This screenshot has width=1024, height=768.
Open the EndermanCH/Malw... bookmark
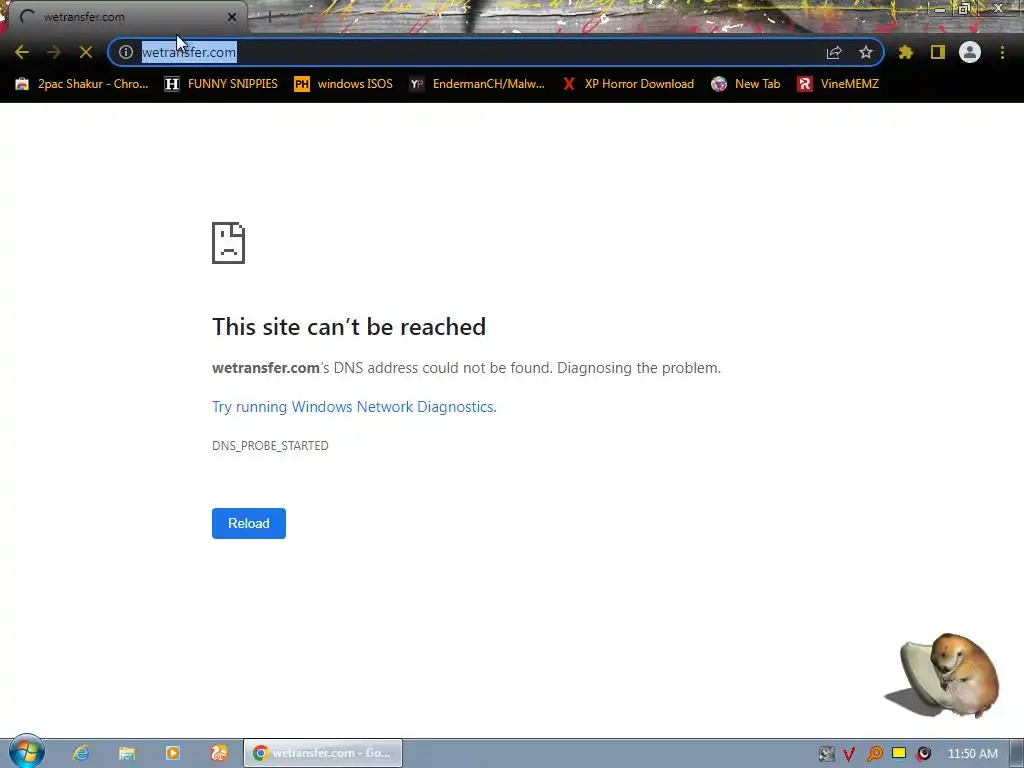(x=477, y=84)
